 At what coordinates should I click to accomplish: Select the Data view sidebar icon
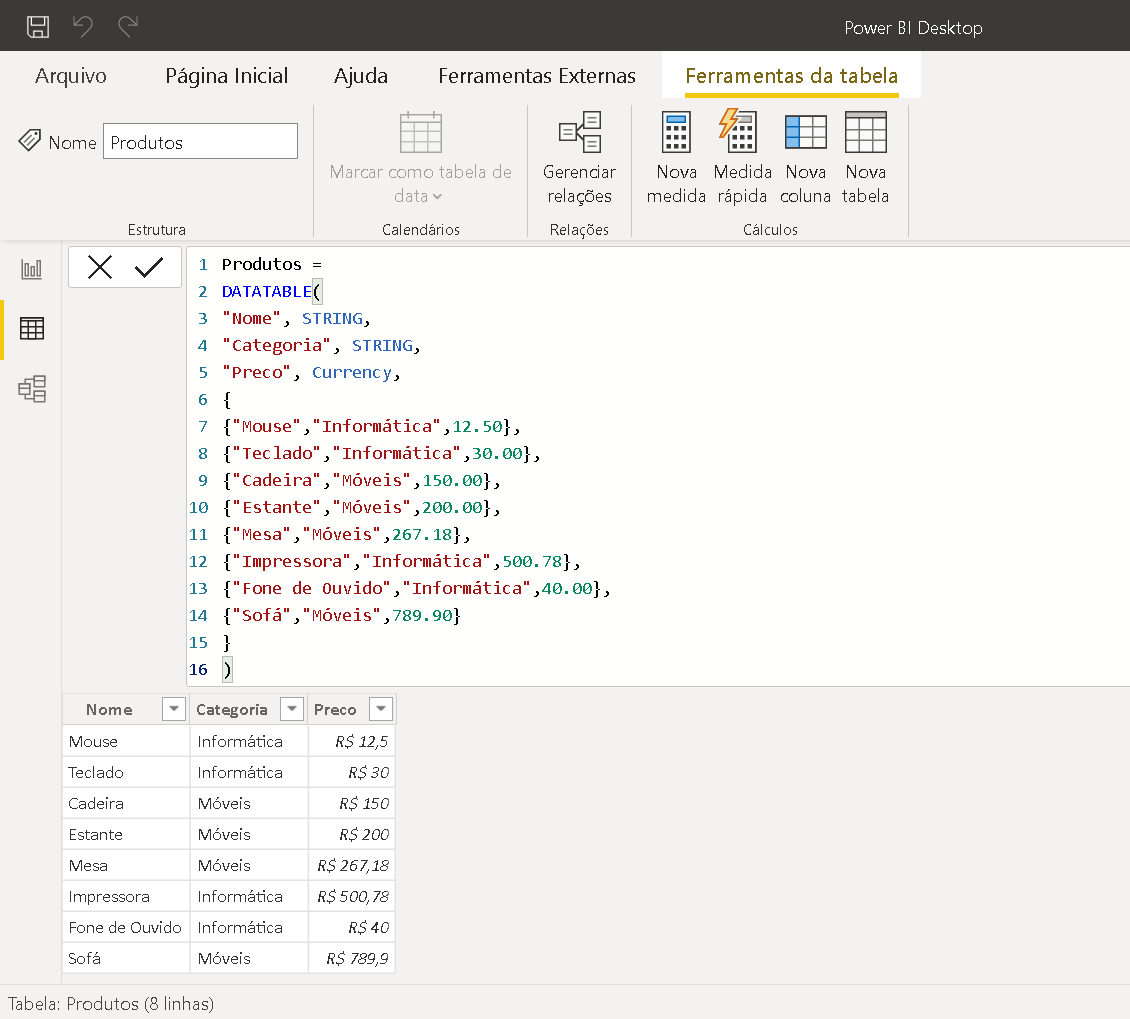click(31, 328)
